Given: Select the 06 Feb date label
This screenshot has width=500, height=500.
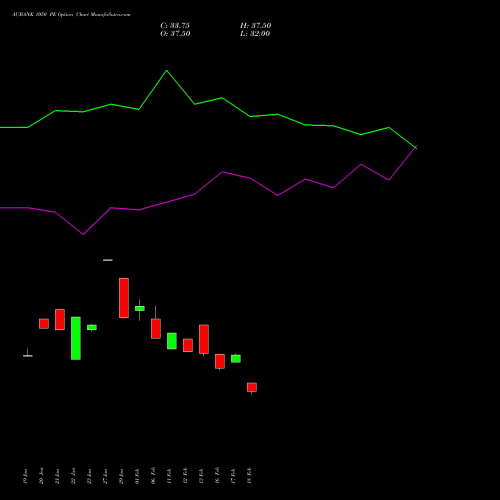Looking at the screenshot, I should [x=153, y=476].
